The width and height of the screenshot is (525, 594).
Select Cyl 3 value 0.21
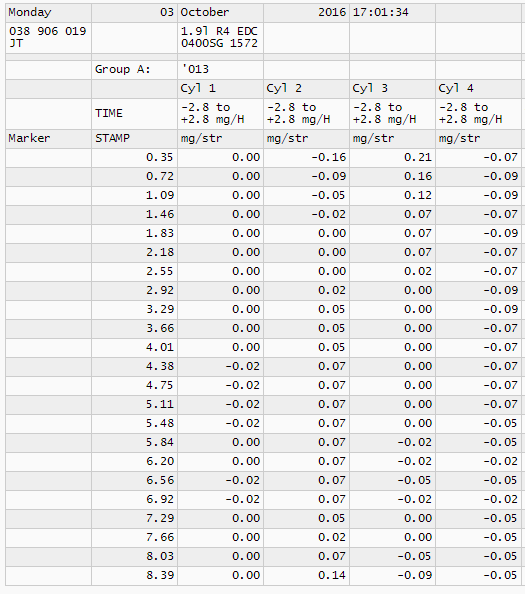click(392, 158)
